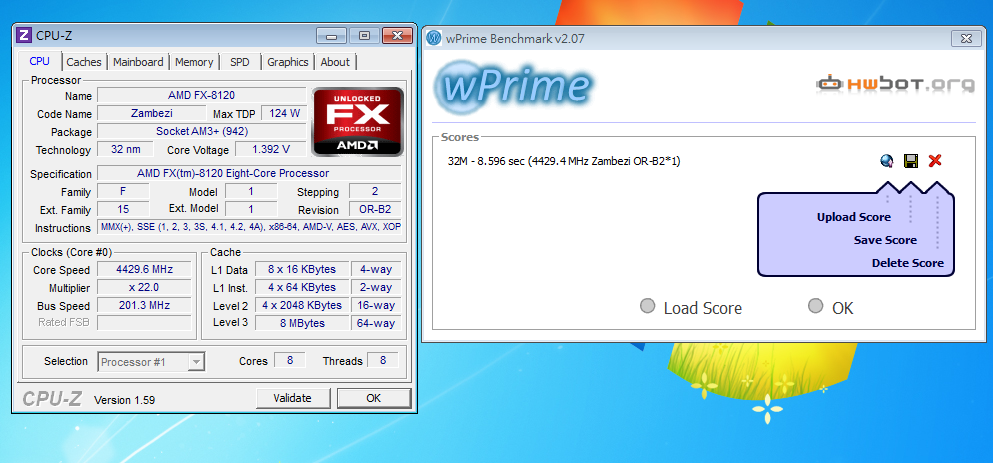Switch to the Mainboard tab
The image size is (993, 463).
[x=138, y=62]
